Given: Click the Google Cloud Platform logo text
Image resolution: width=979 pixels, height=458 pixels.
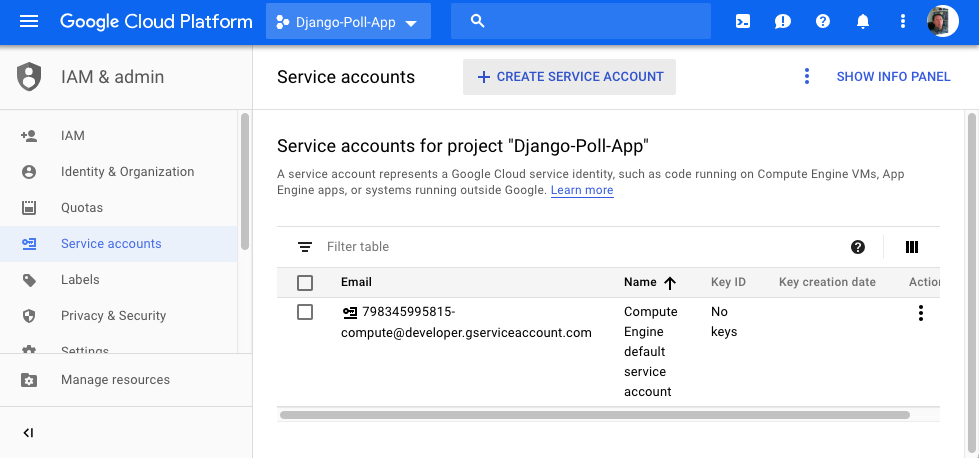Looking at the screenshot, I should coord(156,22).
